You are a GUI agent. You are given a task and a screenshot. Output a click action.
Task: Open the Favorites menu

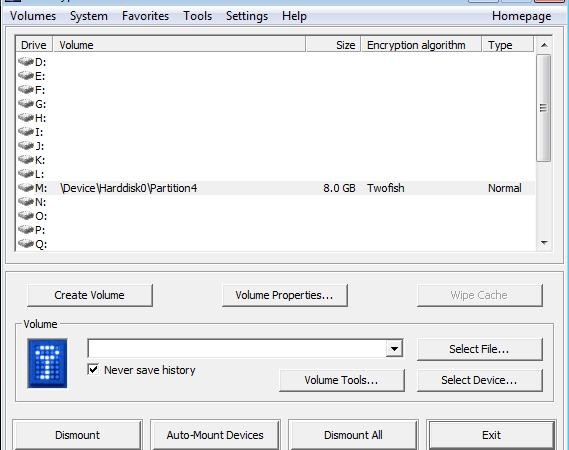click(145, 16)
